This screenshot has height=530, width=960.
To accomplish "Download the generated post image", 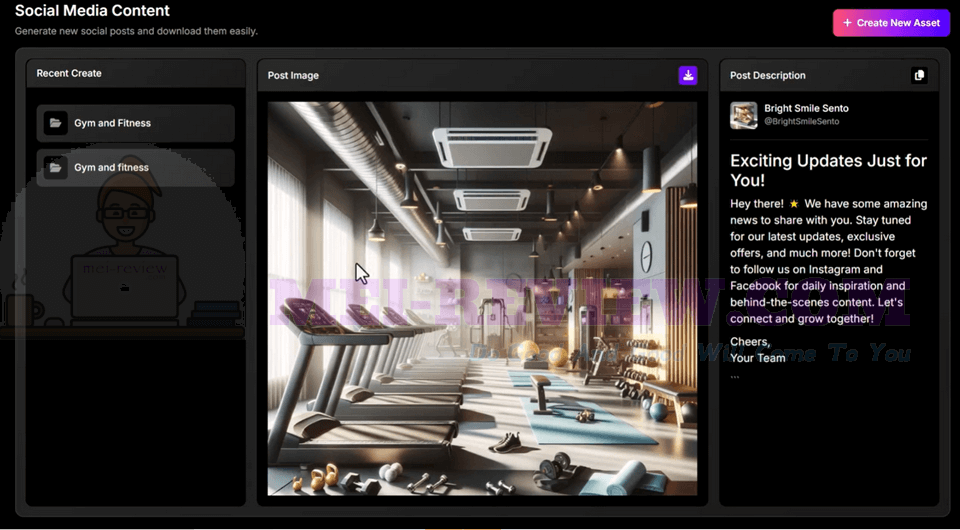I will 688,75.
